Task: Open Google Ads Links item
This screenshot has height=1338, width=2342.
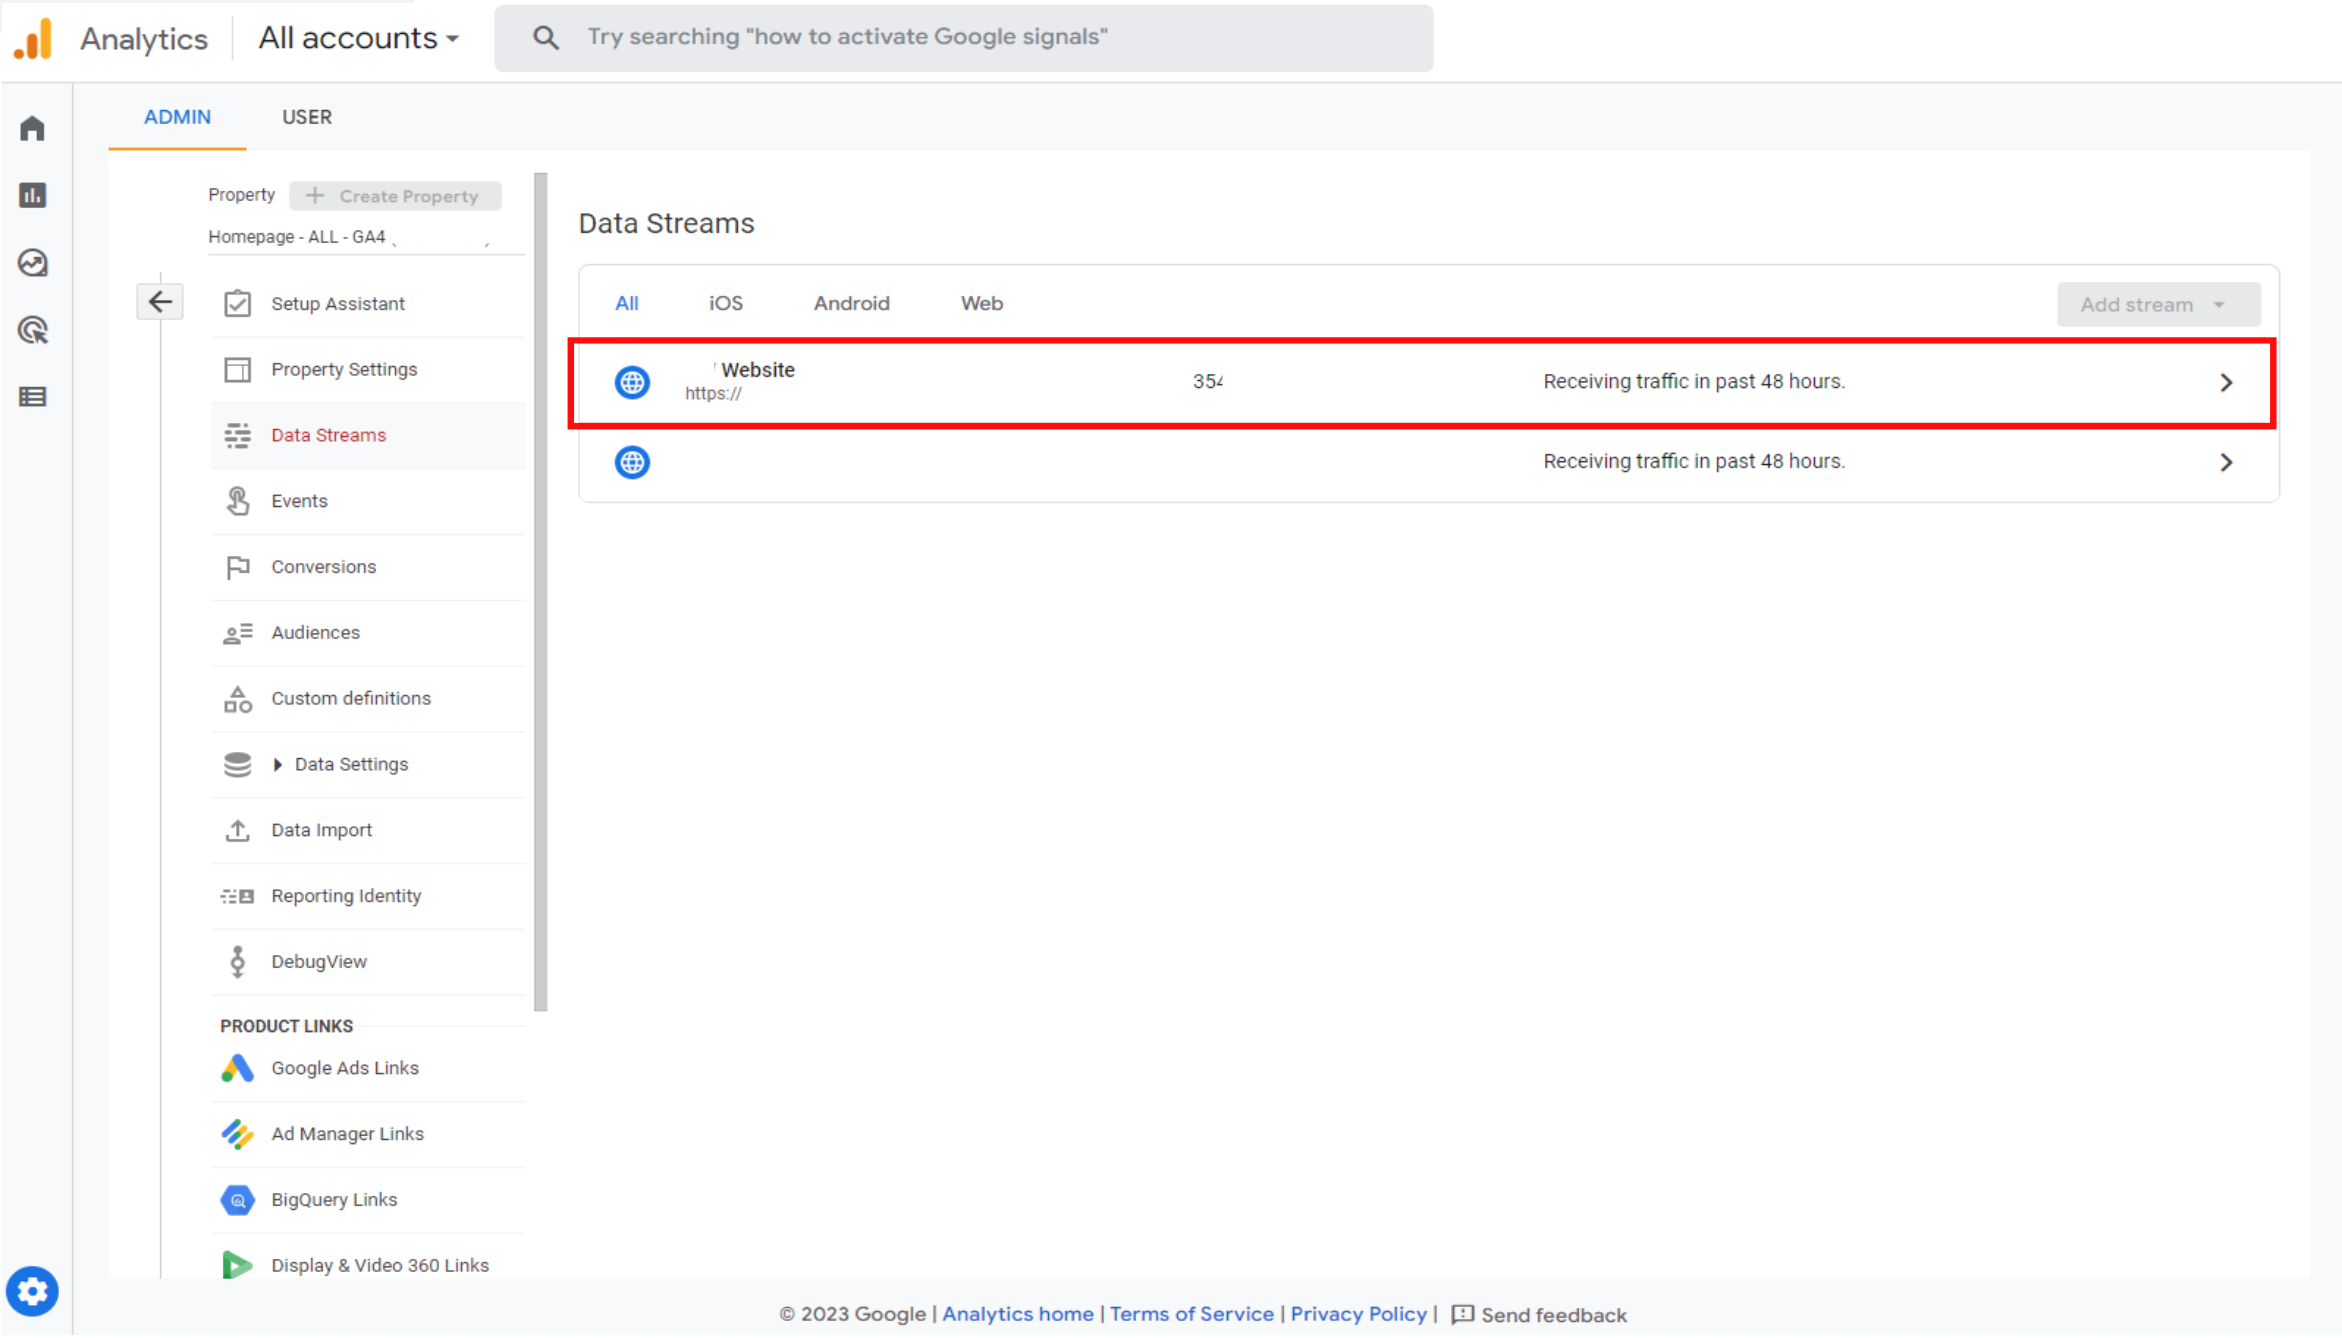Action: pos(368,1068)
